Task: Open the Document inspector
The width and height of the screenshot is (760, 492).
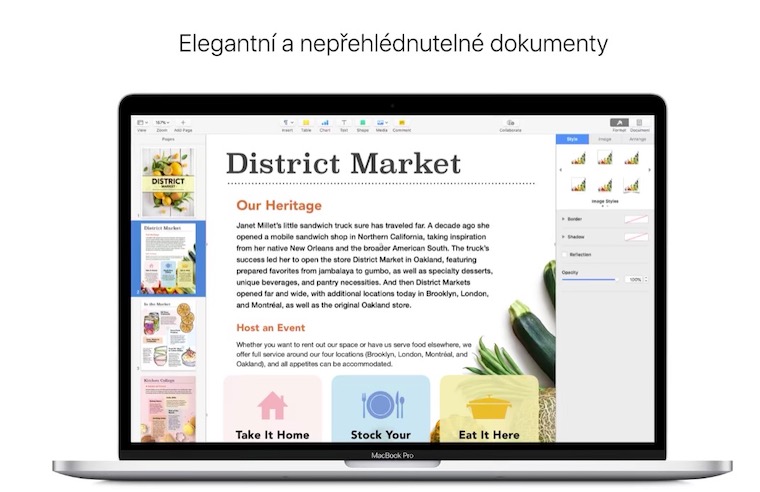Action: [x=639, y=123]
